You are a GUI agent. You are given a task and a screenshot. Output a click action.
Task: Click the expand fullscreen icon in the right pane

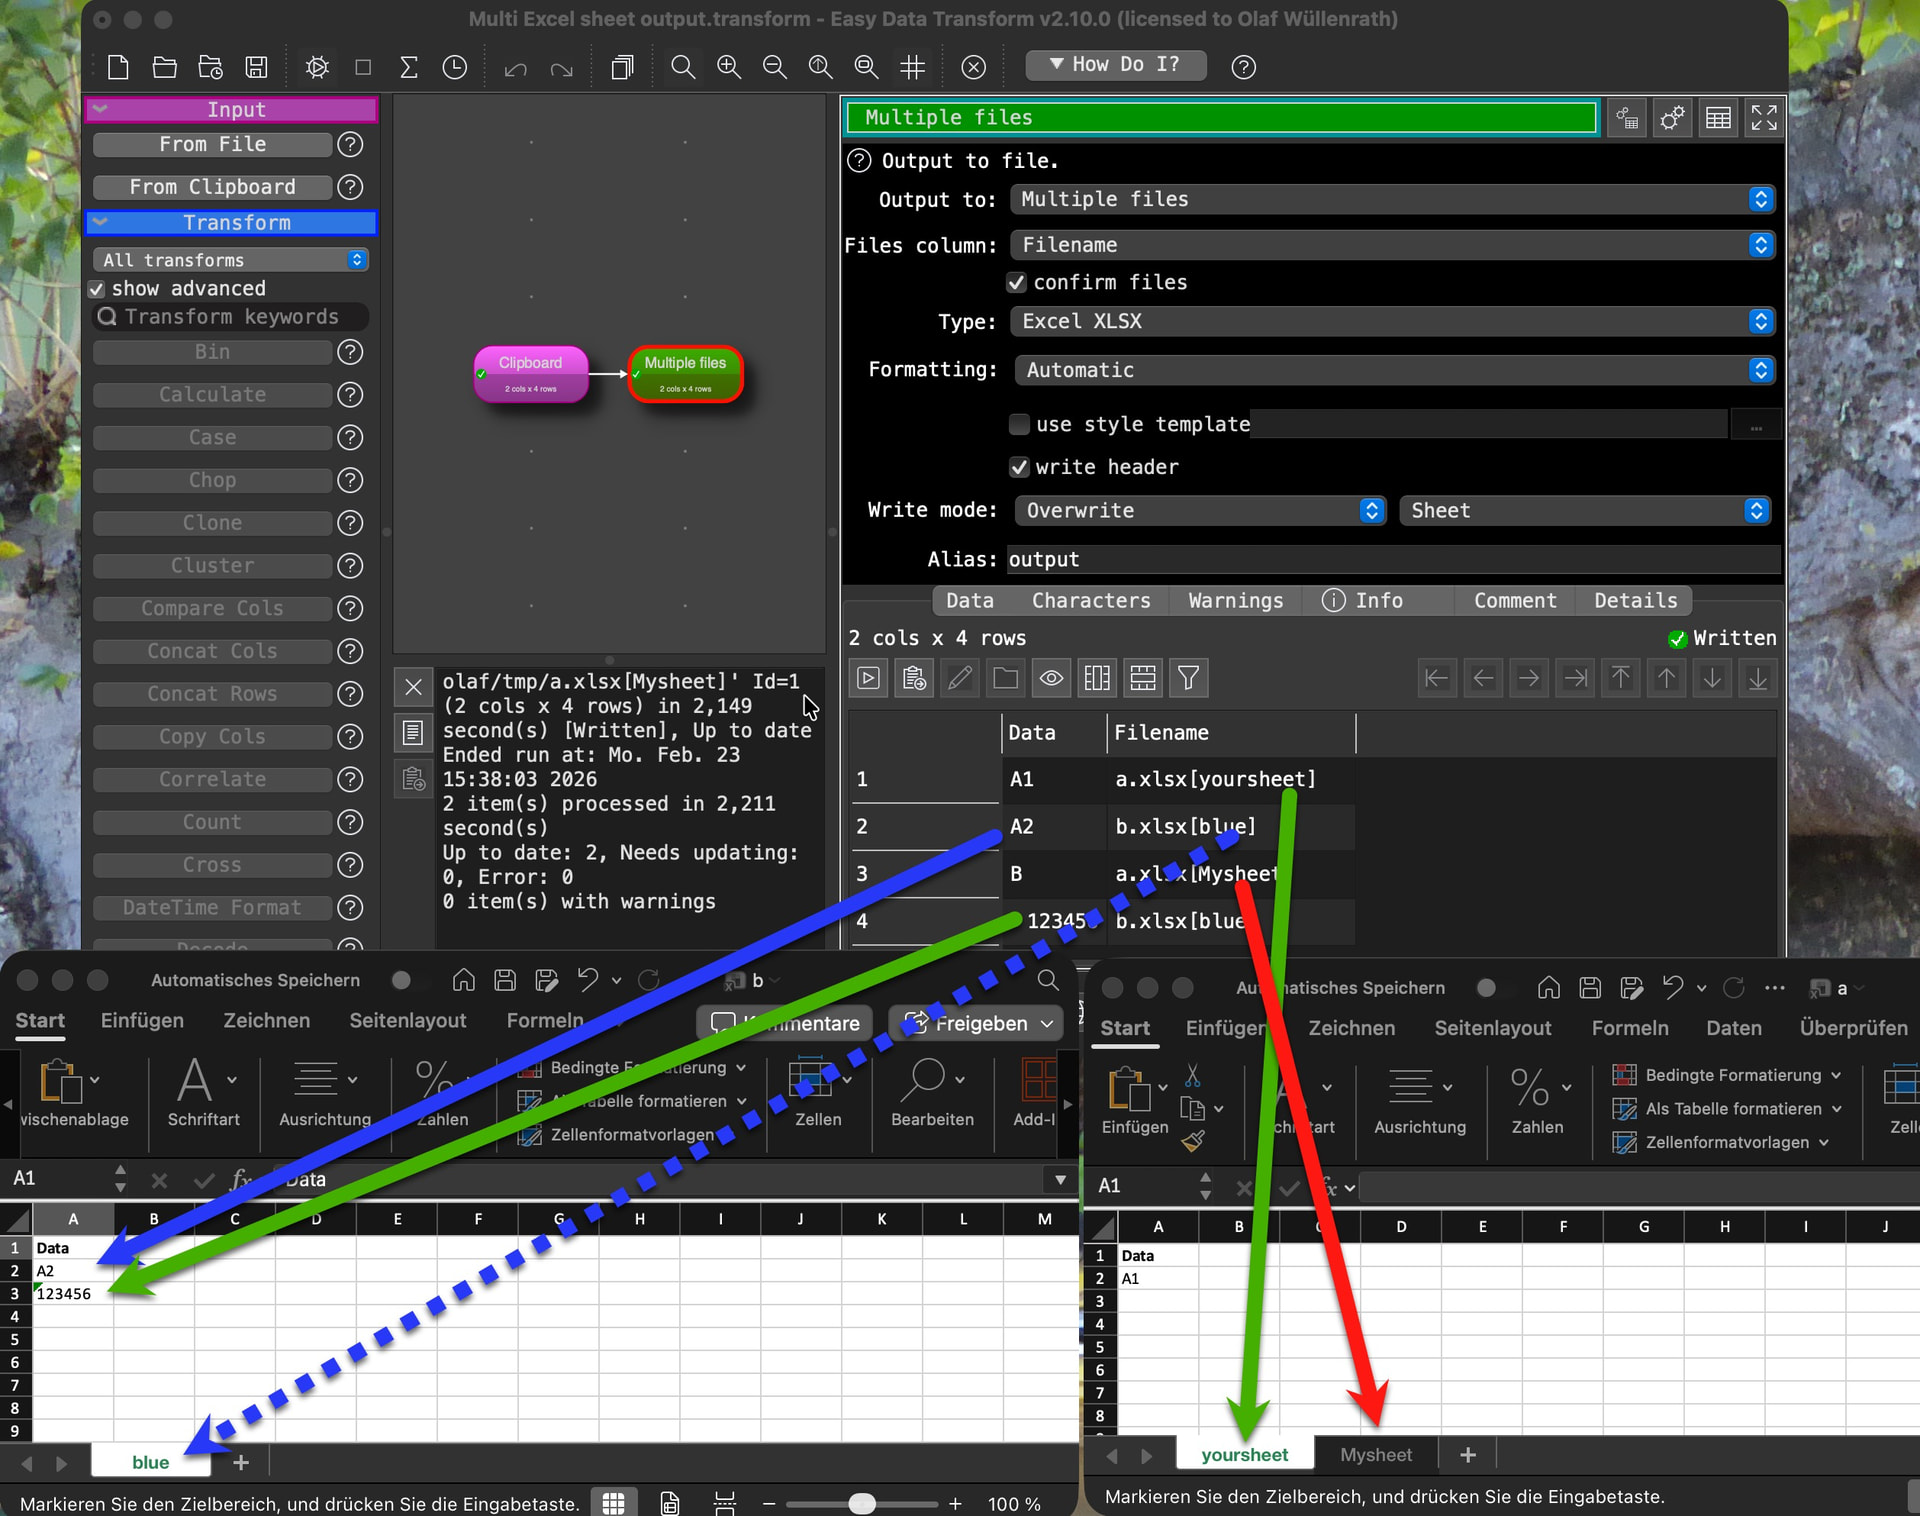1764,118
